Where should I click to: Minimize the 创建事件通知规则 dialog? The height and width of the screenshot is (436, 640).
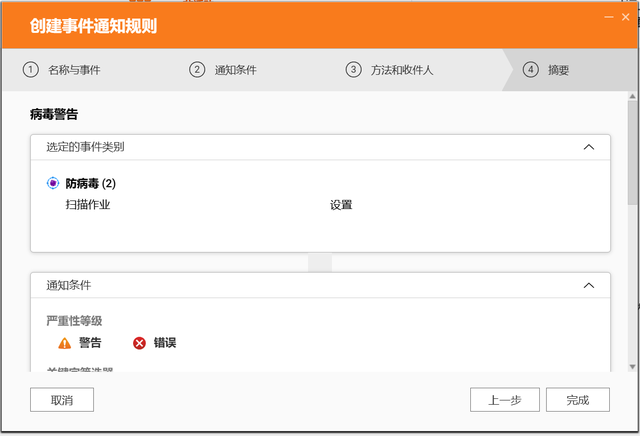[x=609, y=17]
